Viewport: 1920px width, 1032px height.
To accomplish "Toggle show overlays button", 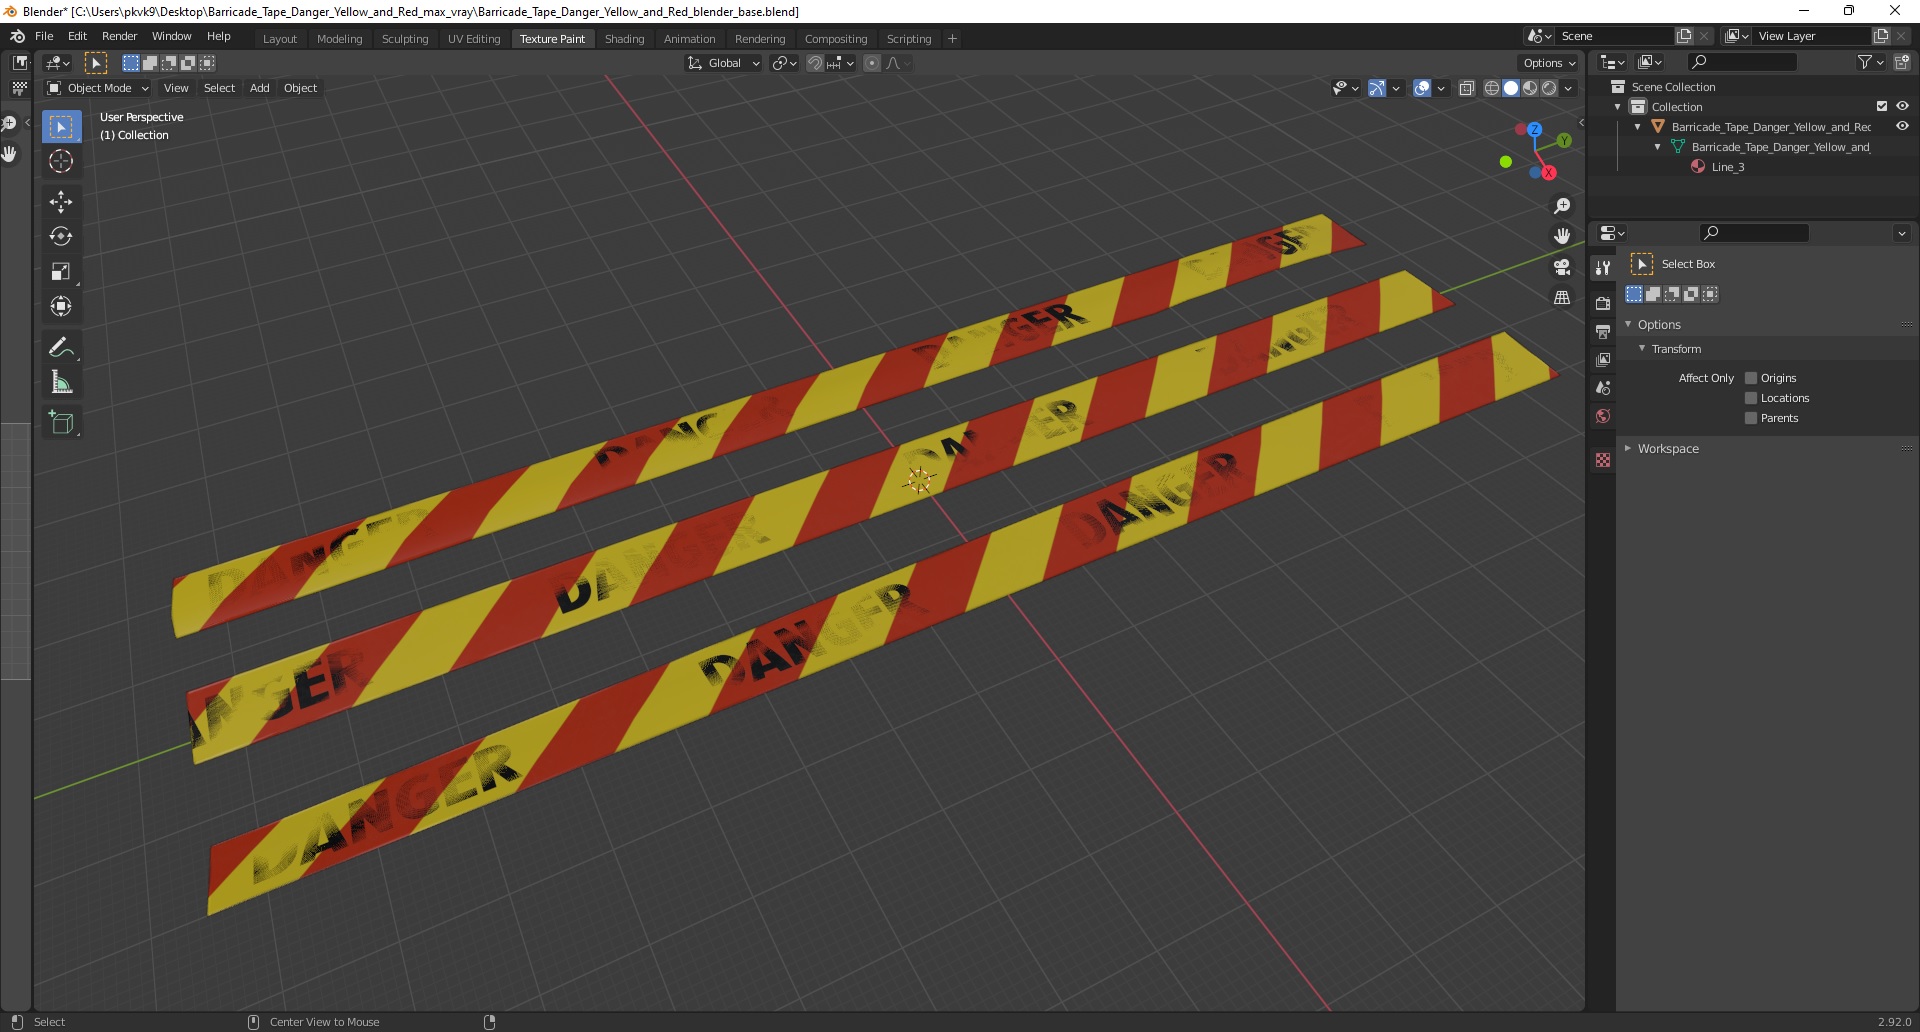I will 1422,88.
